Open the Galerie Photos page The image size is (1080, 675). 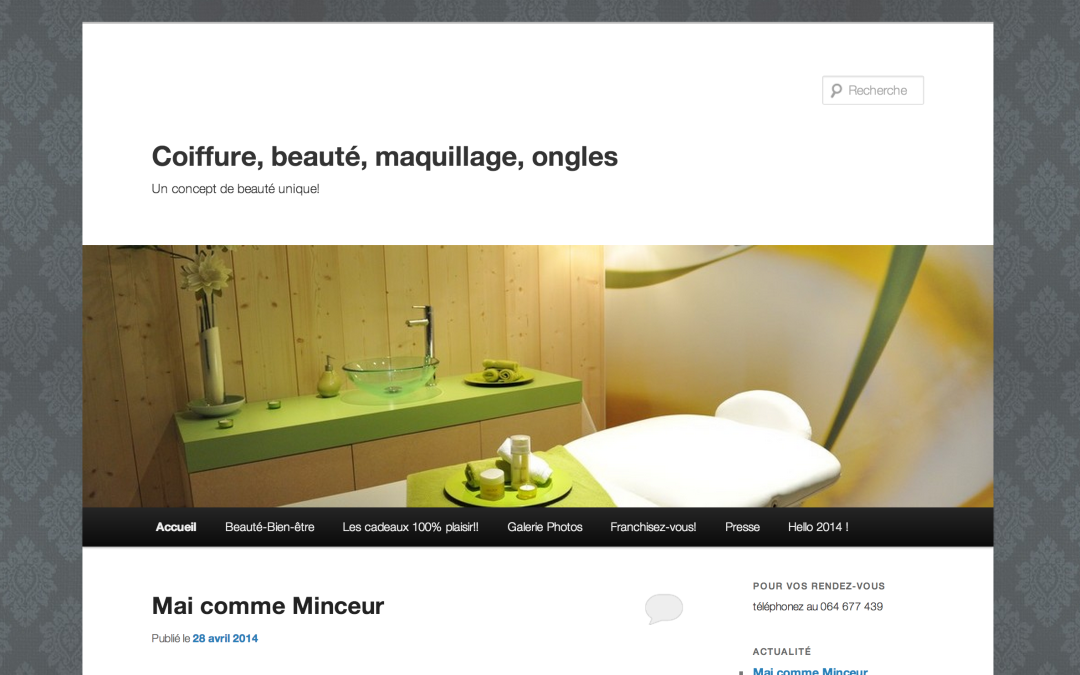[545, 527]
